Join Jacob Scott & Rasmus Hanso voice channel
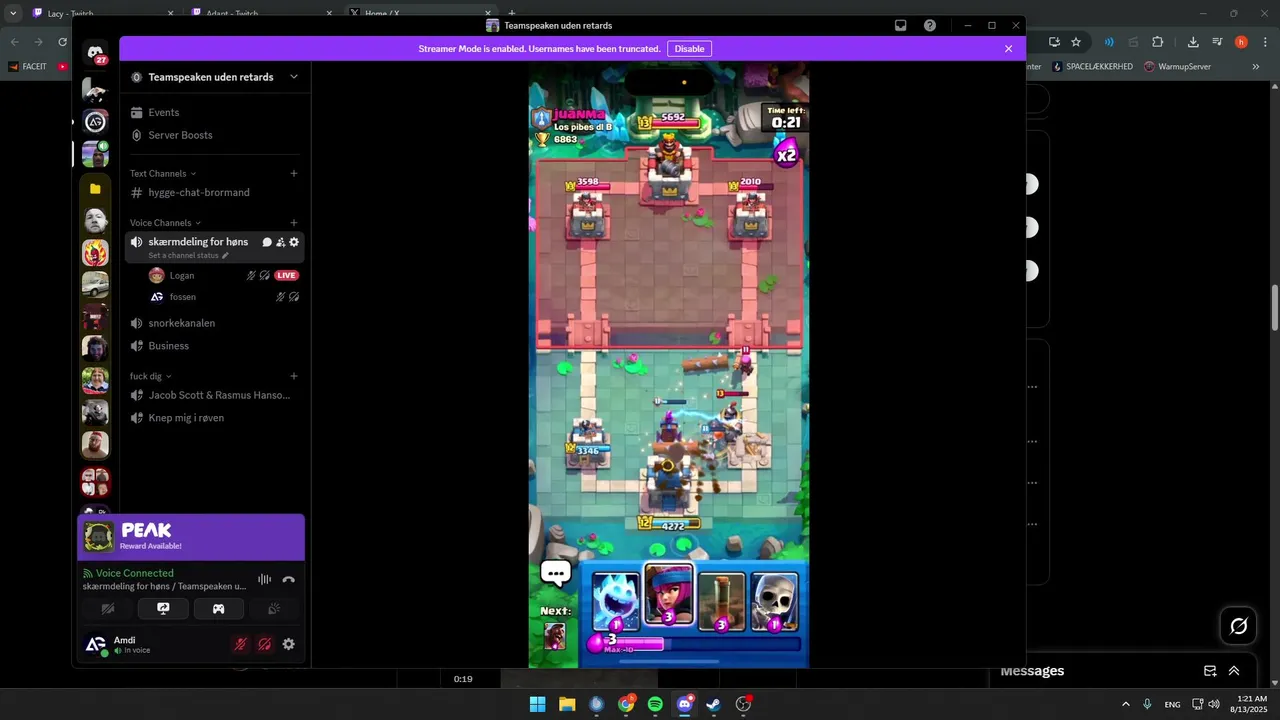1280x720 pixels. [219, 395]
